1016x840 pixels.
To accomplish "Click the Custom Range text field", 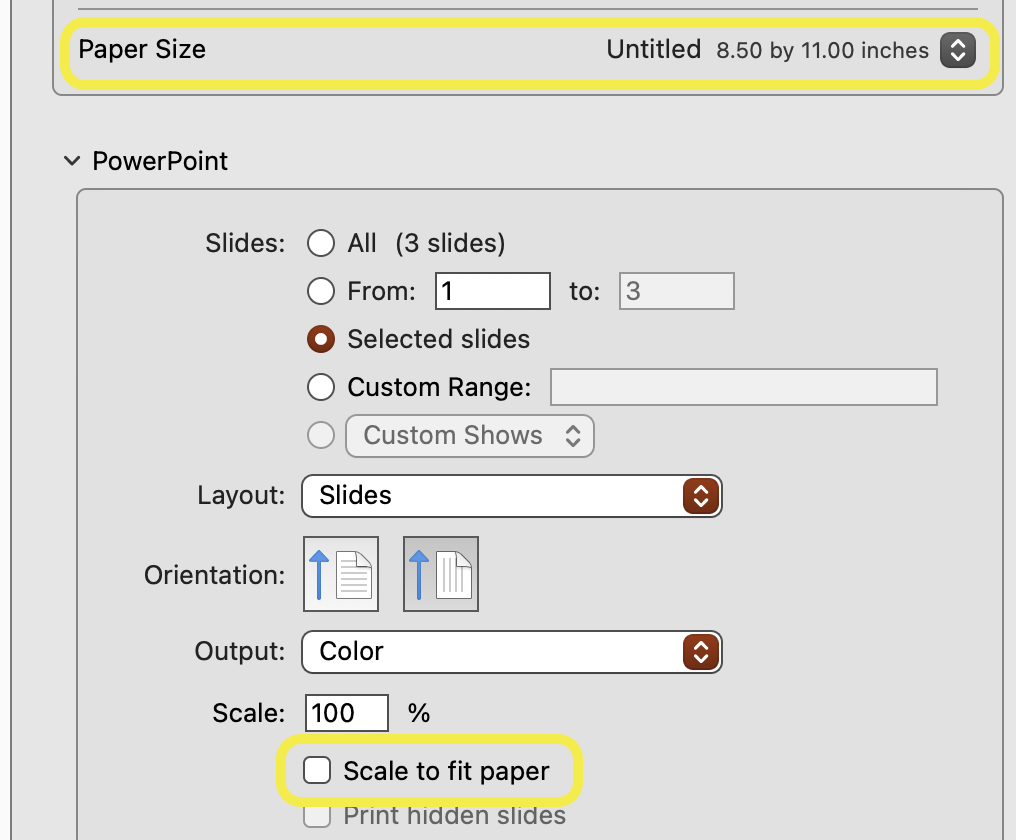I will 743,387.
